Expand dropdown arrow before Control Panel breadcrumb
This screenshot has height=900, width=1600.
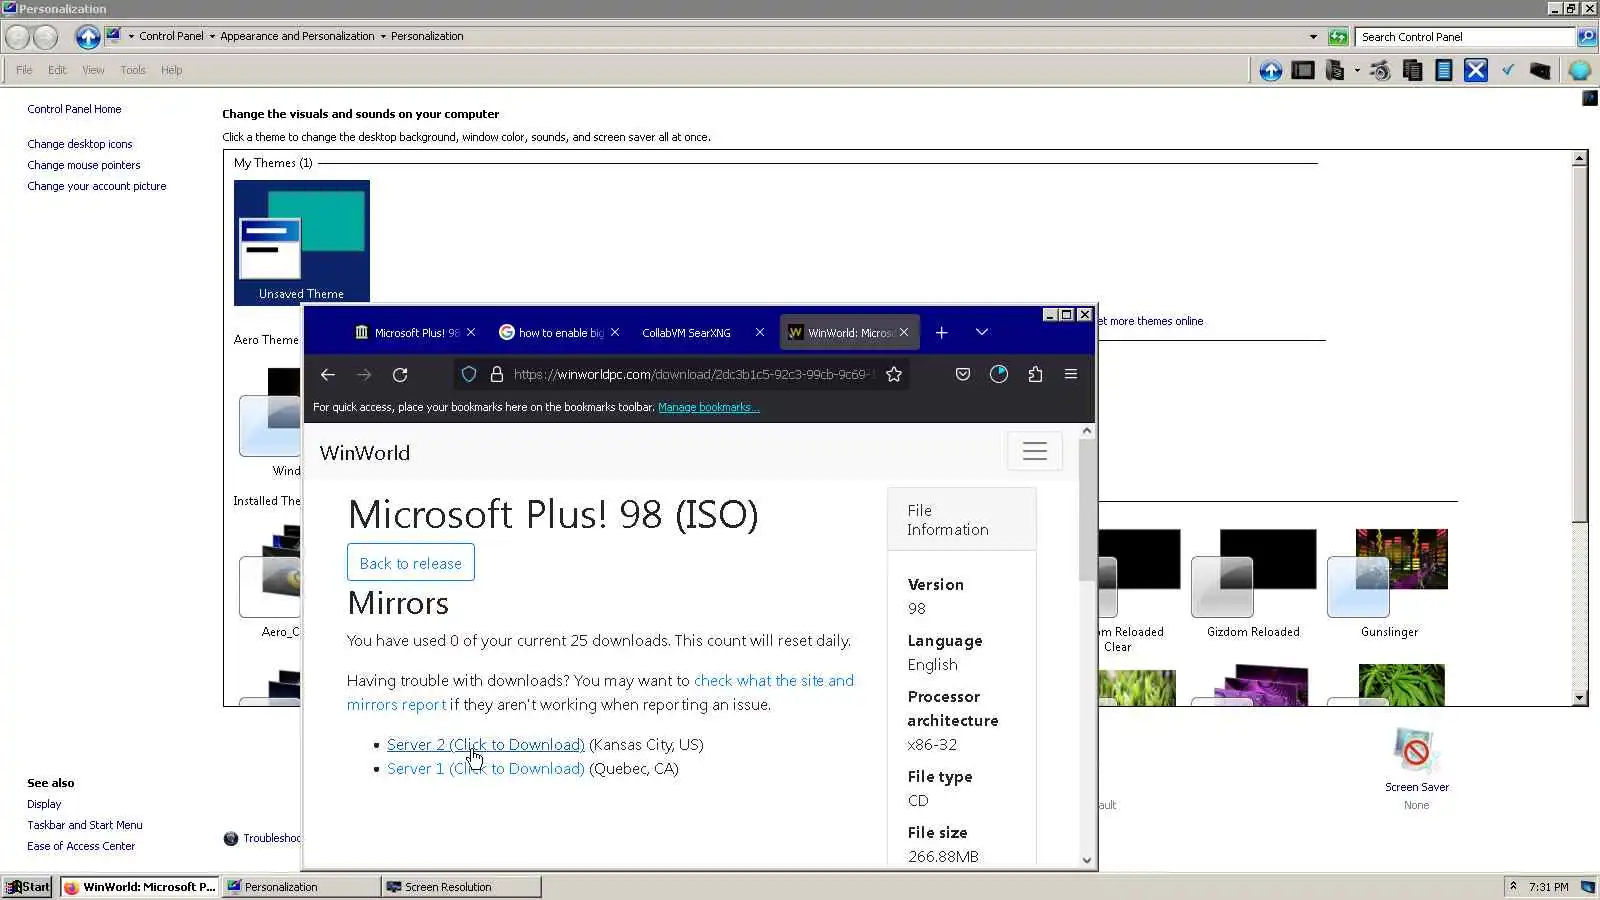tap(131, 36)
